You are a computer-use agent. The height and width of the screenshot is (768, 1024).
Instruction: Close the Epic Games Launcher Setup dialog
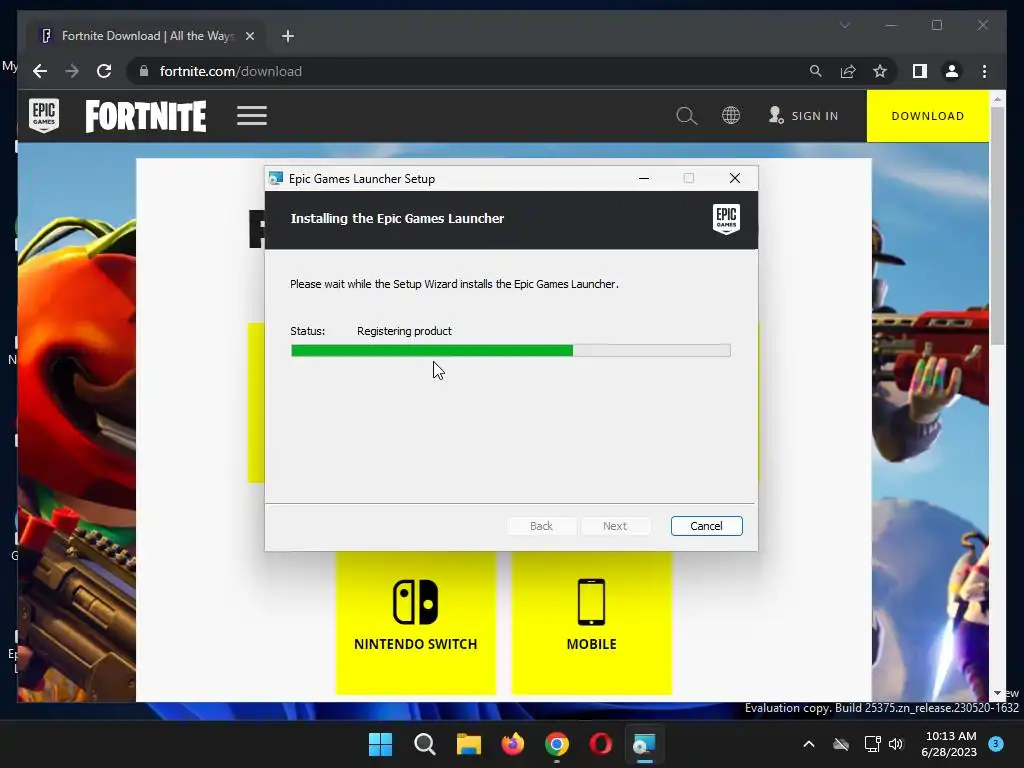click(735, 178)
